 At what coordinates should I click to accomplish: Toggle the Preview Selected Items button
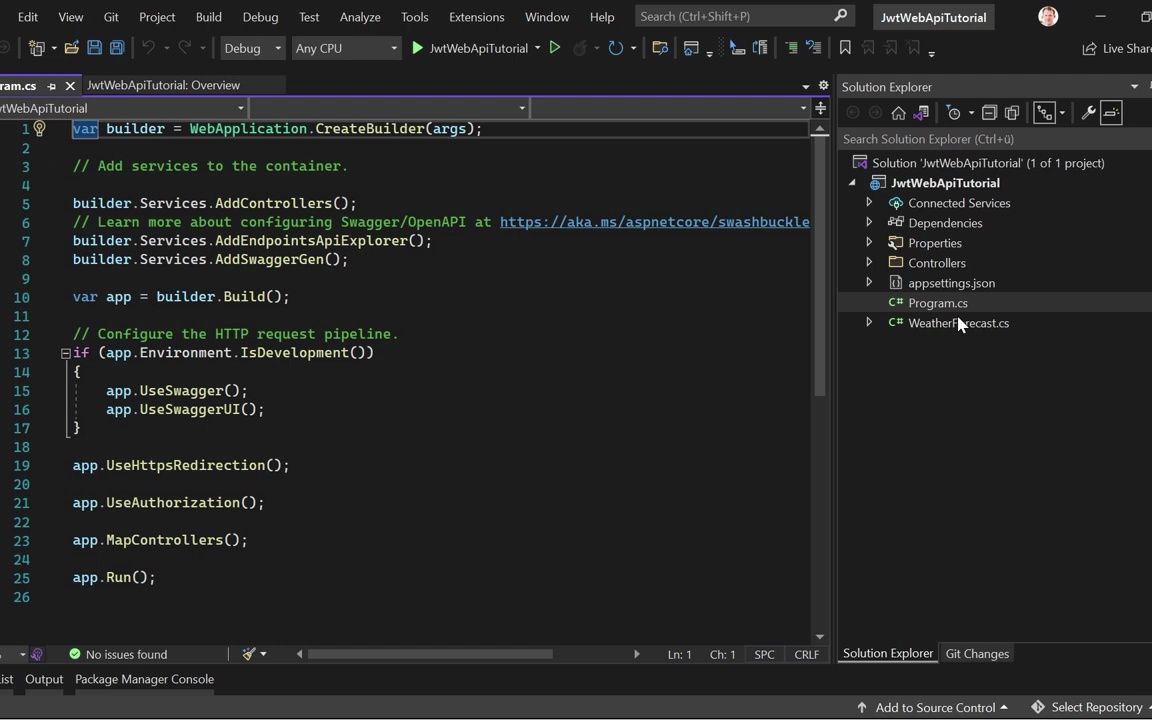[1111, 113]
